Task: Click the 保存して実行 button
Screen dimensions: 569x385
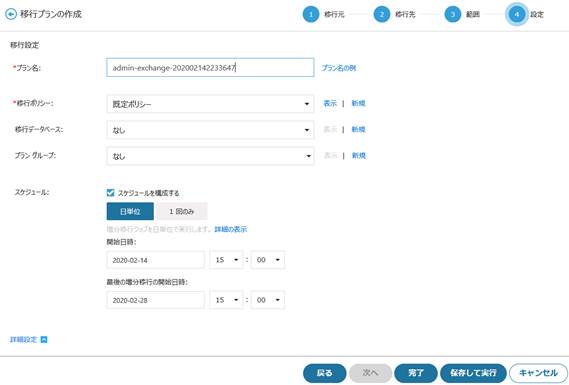Action: point(473,373)
